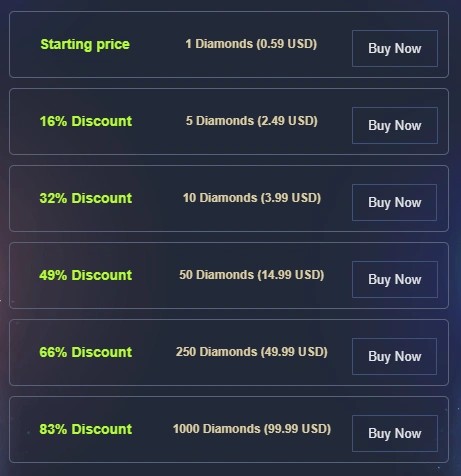
Task: Select the 1000 Diamonds (99.99 USD) text
Action: (x=252, y=429)
